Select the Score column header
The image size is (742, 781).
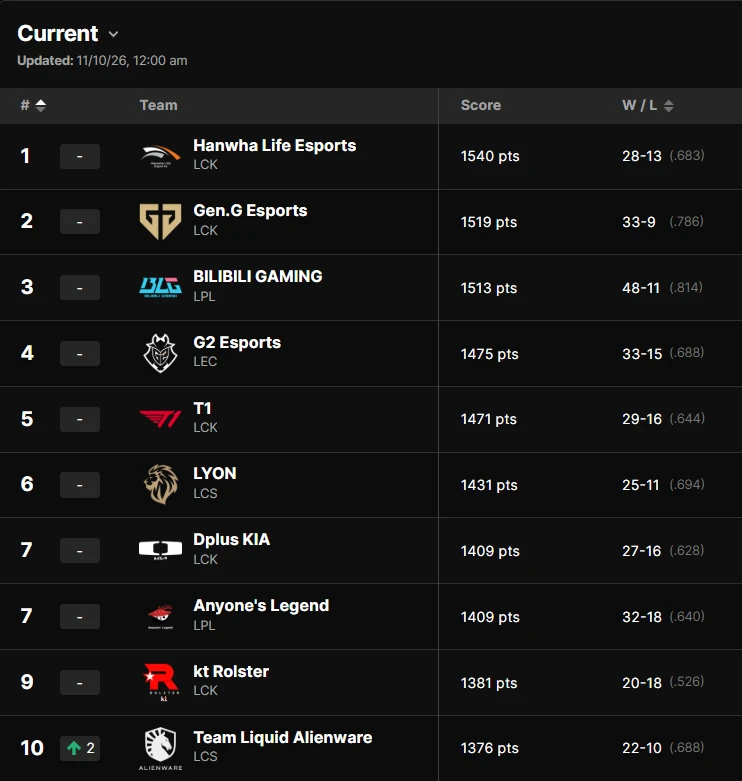click(x=481, y=105)
